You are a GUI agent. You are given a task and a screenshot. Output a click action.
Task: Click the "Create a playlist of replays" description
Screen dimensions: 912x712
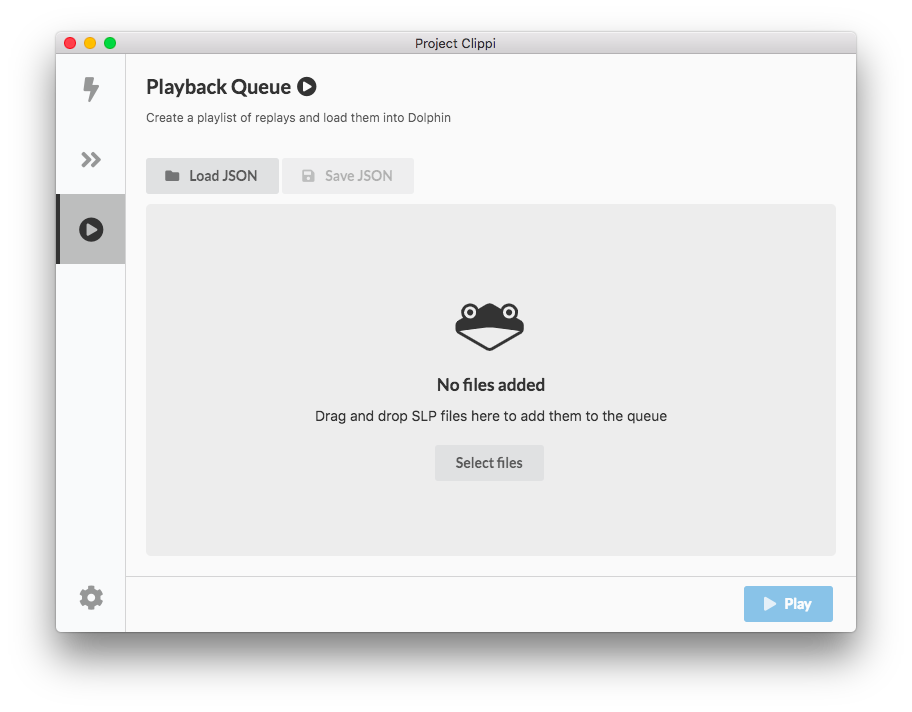[x=298, y=118]
